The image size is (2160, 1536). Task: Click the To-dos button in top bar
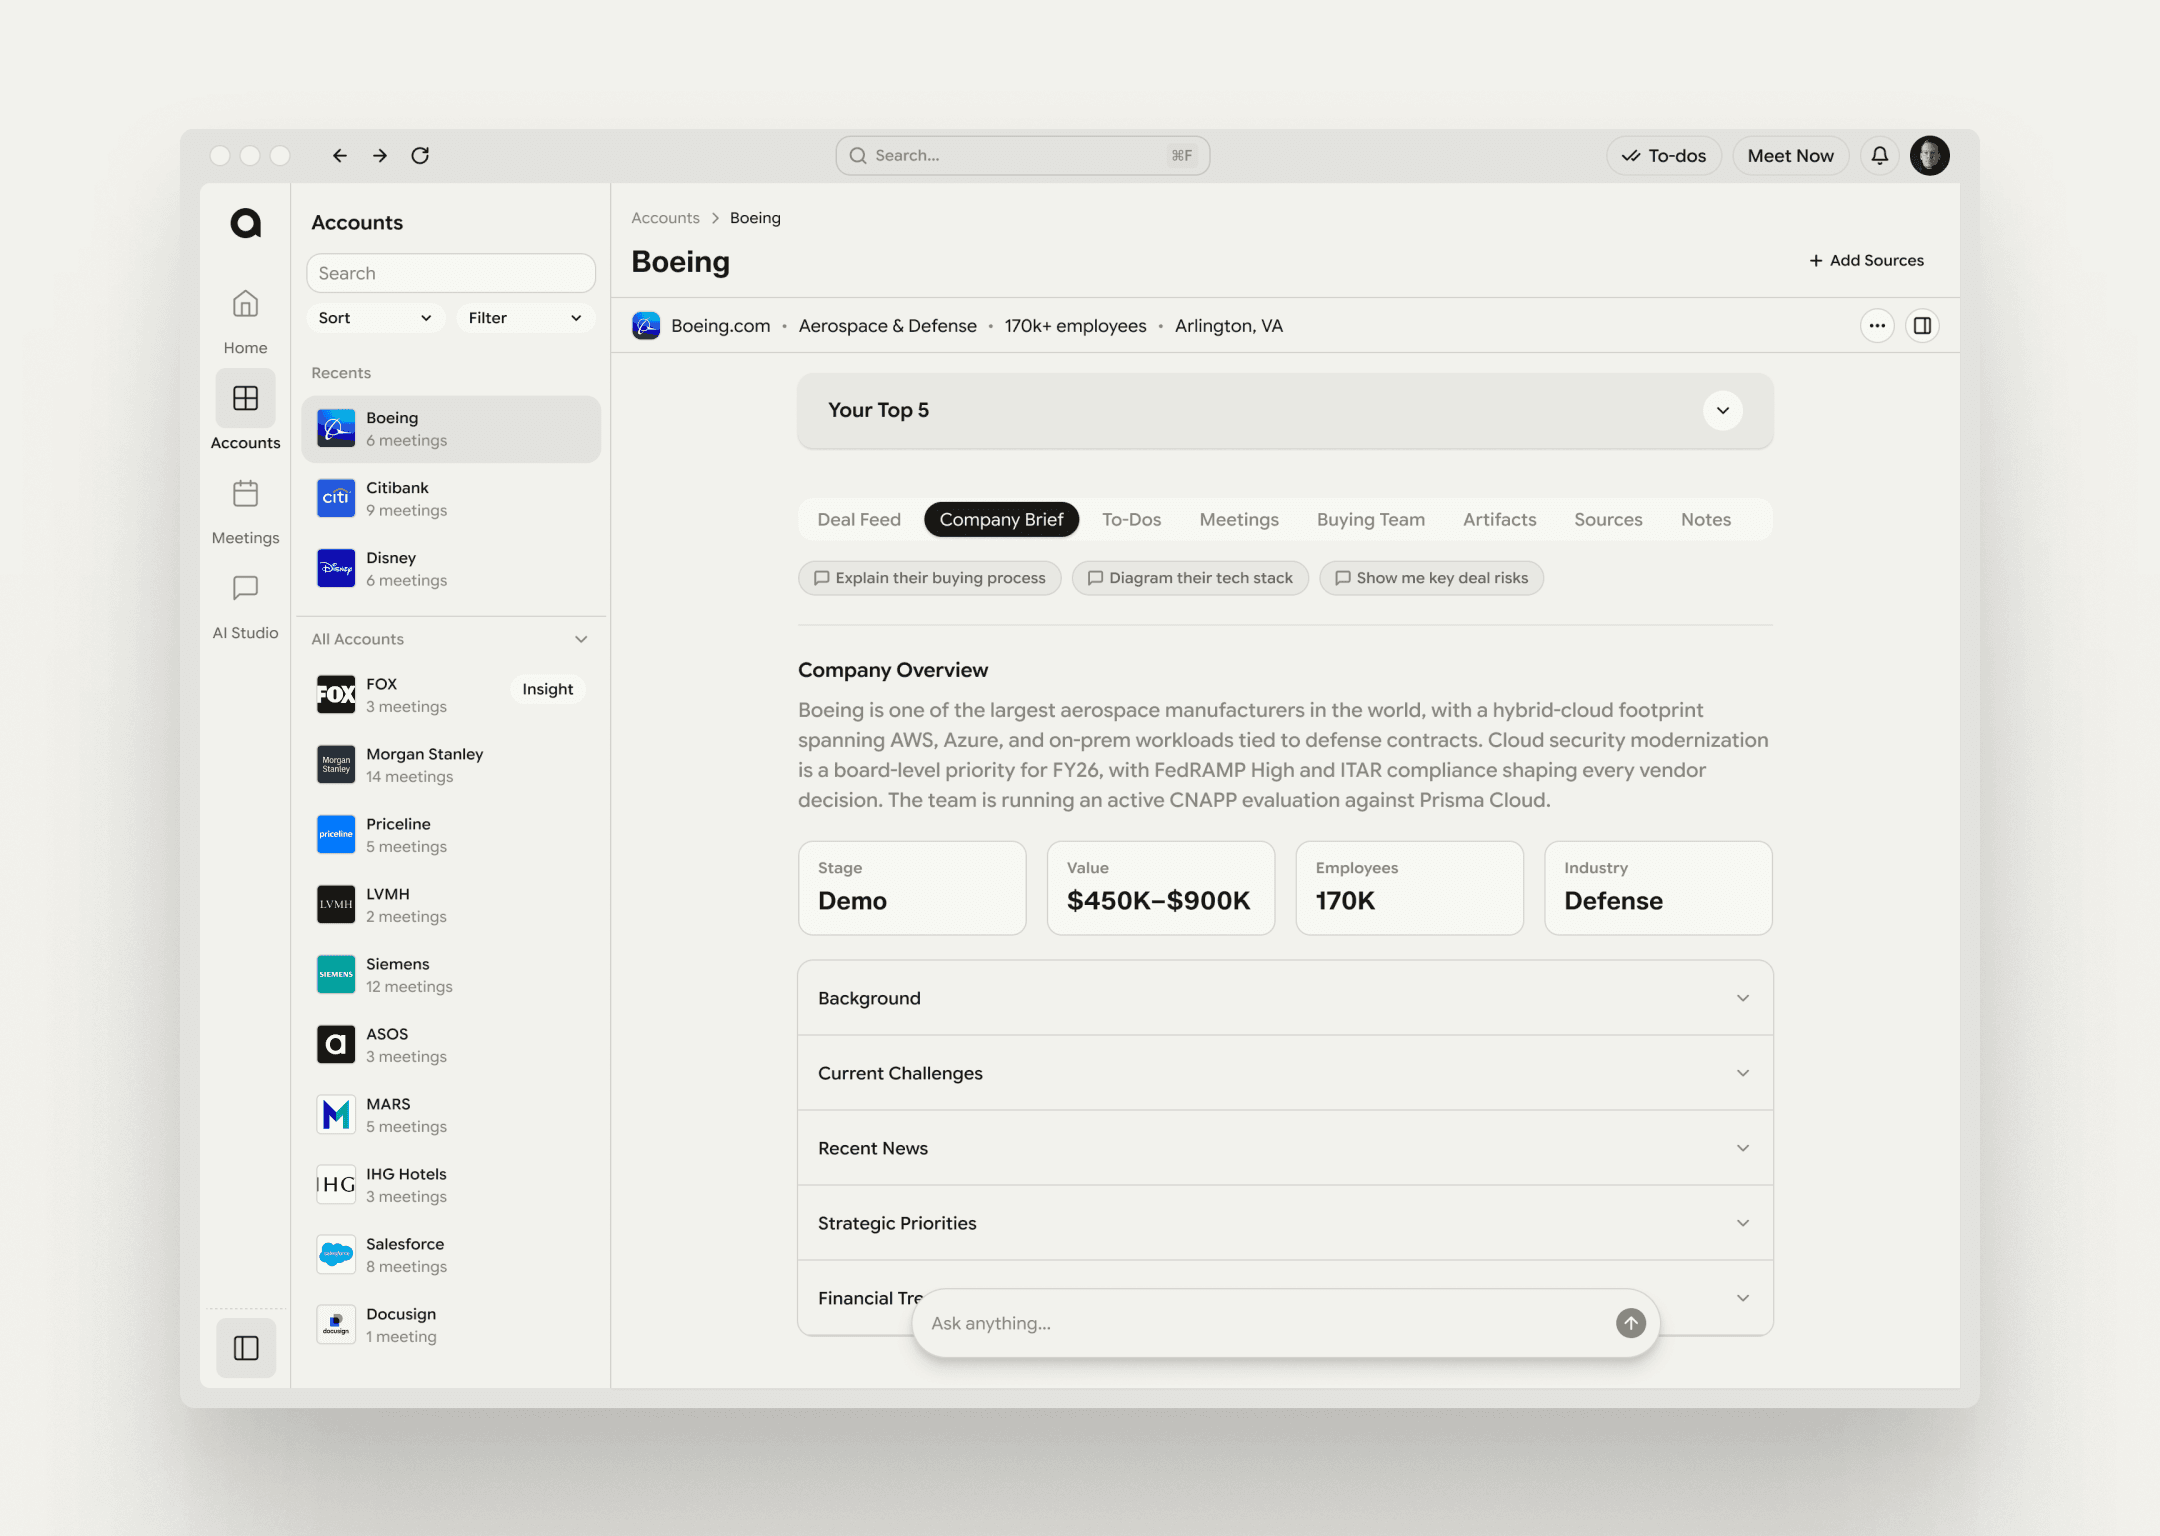tap(1664, 155)
